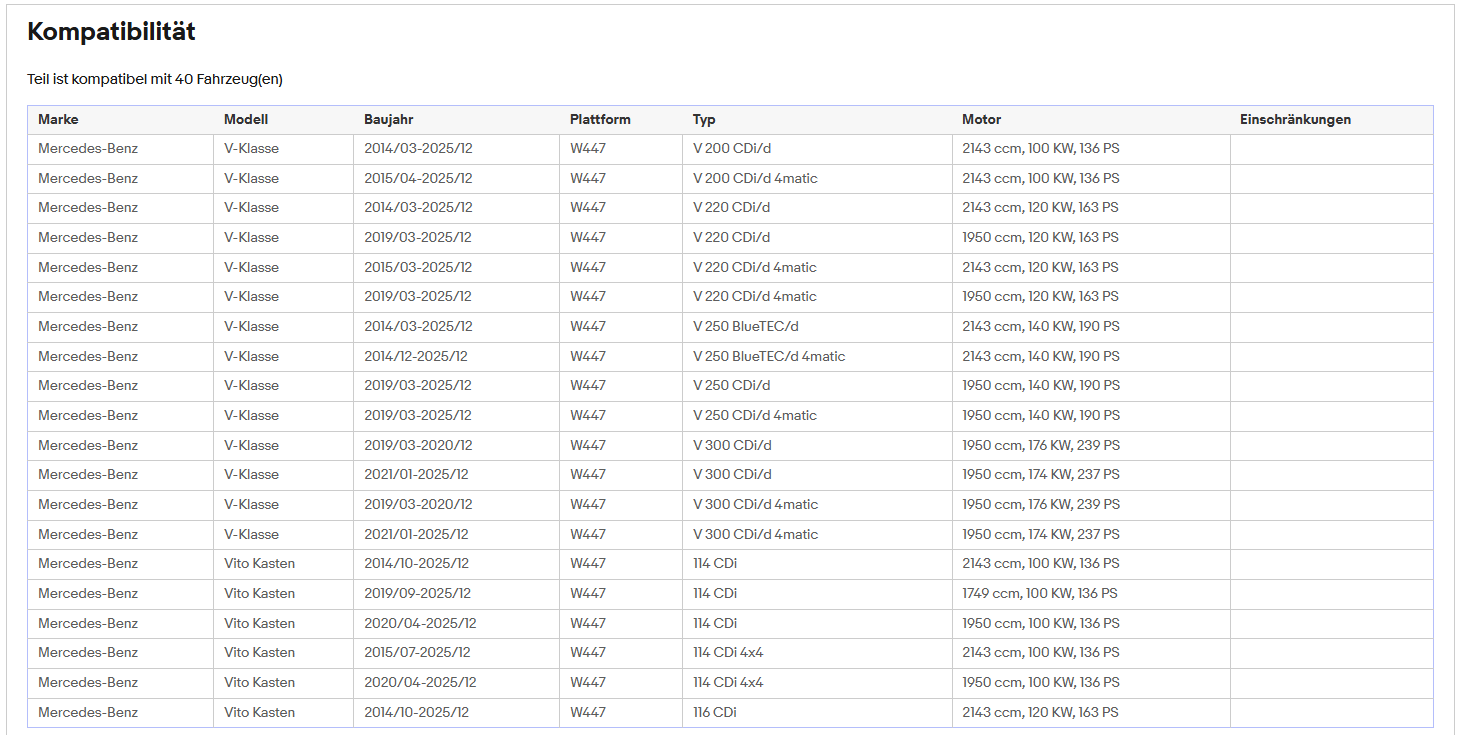Click the 2143 ccm, 140 KW, 190 PS cell in the V 250 BlueTEC/d 4matic row
Screen dimensions: 1460x735
1091,357
